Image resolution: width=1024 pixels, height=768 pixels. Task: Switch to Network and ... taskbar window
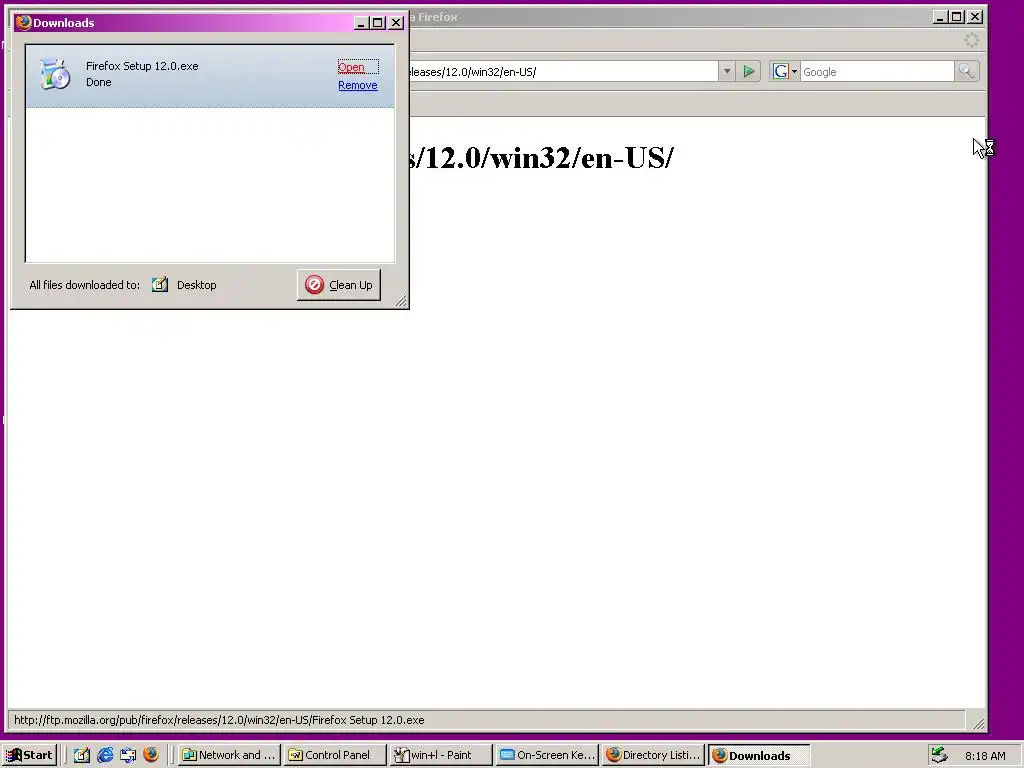pos(230,755)
